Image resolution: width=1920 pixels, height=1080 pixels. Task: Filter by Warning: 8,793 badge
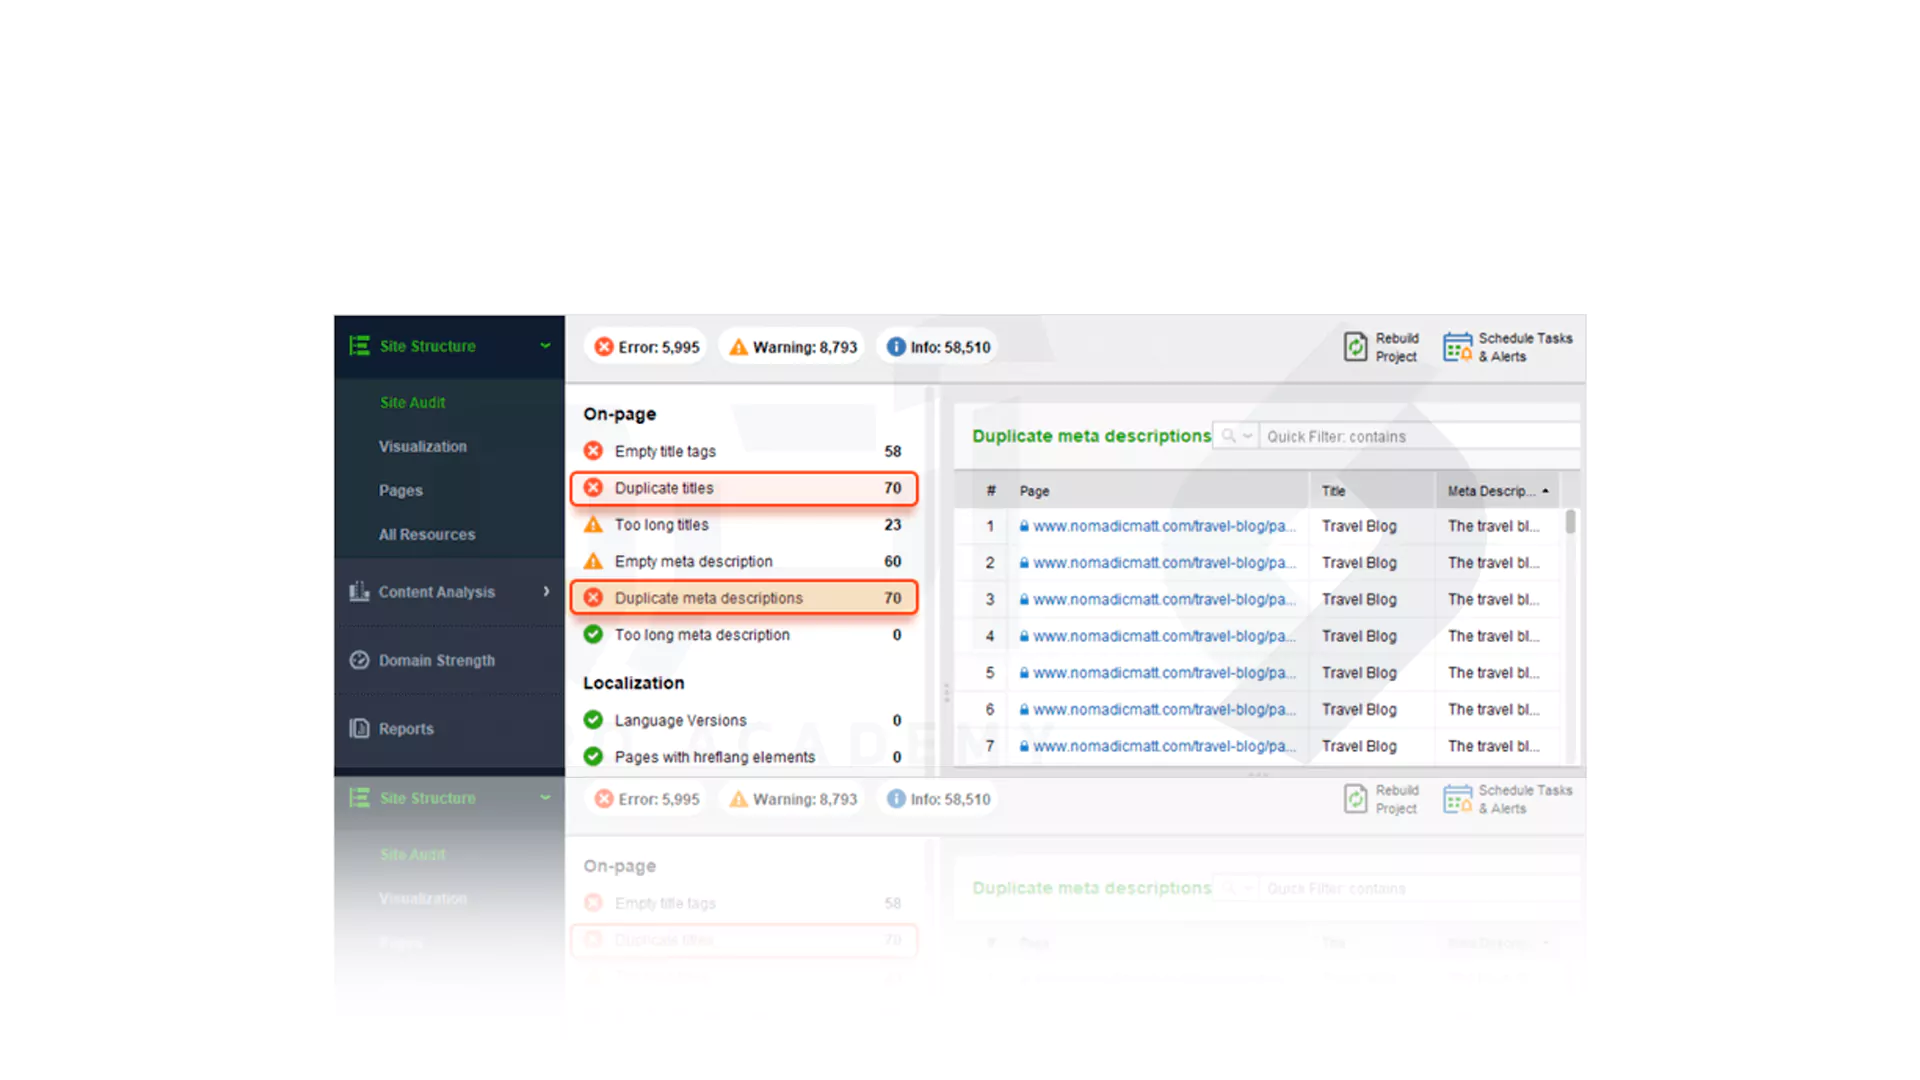pos(792,347)
